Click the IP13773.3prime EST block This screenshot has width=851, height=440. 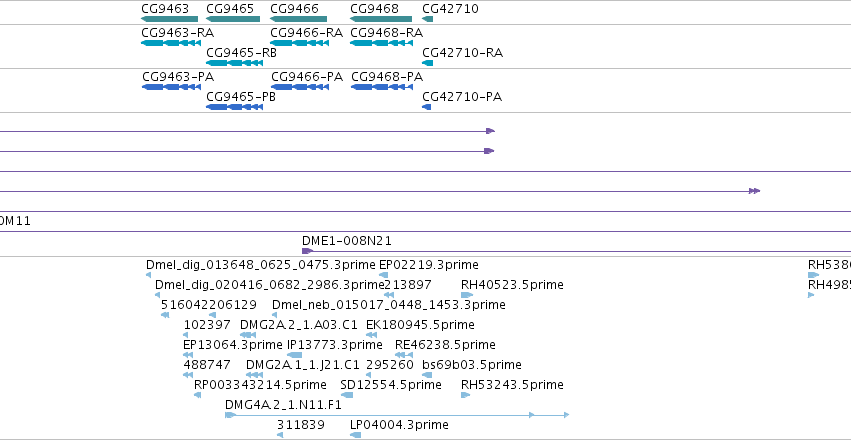(x=294, y=355)
